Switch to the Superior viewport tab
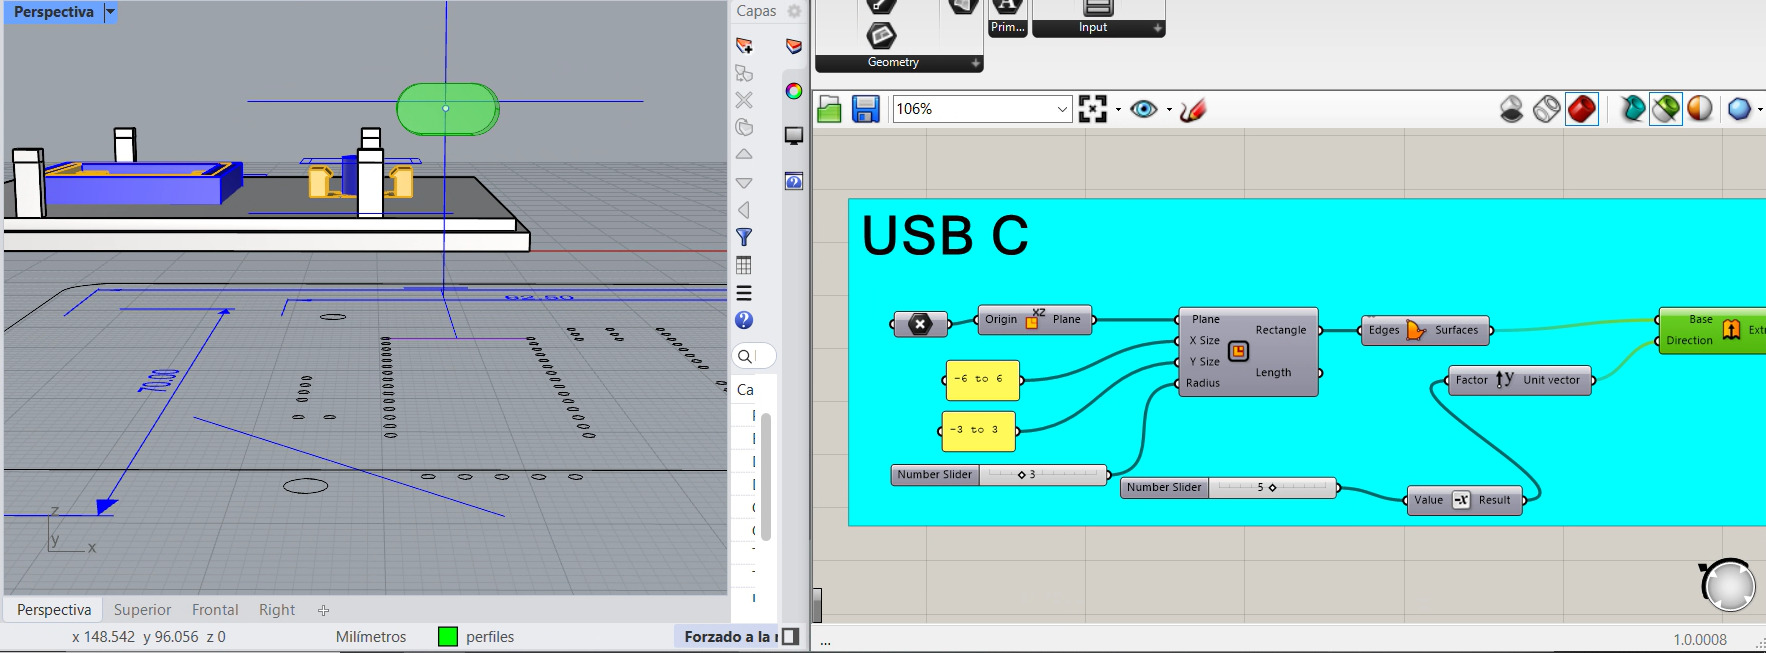The image size is (1766, 653). (142, 610)
